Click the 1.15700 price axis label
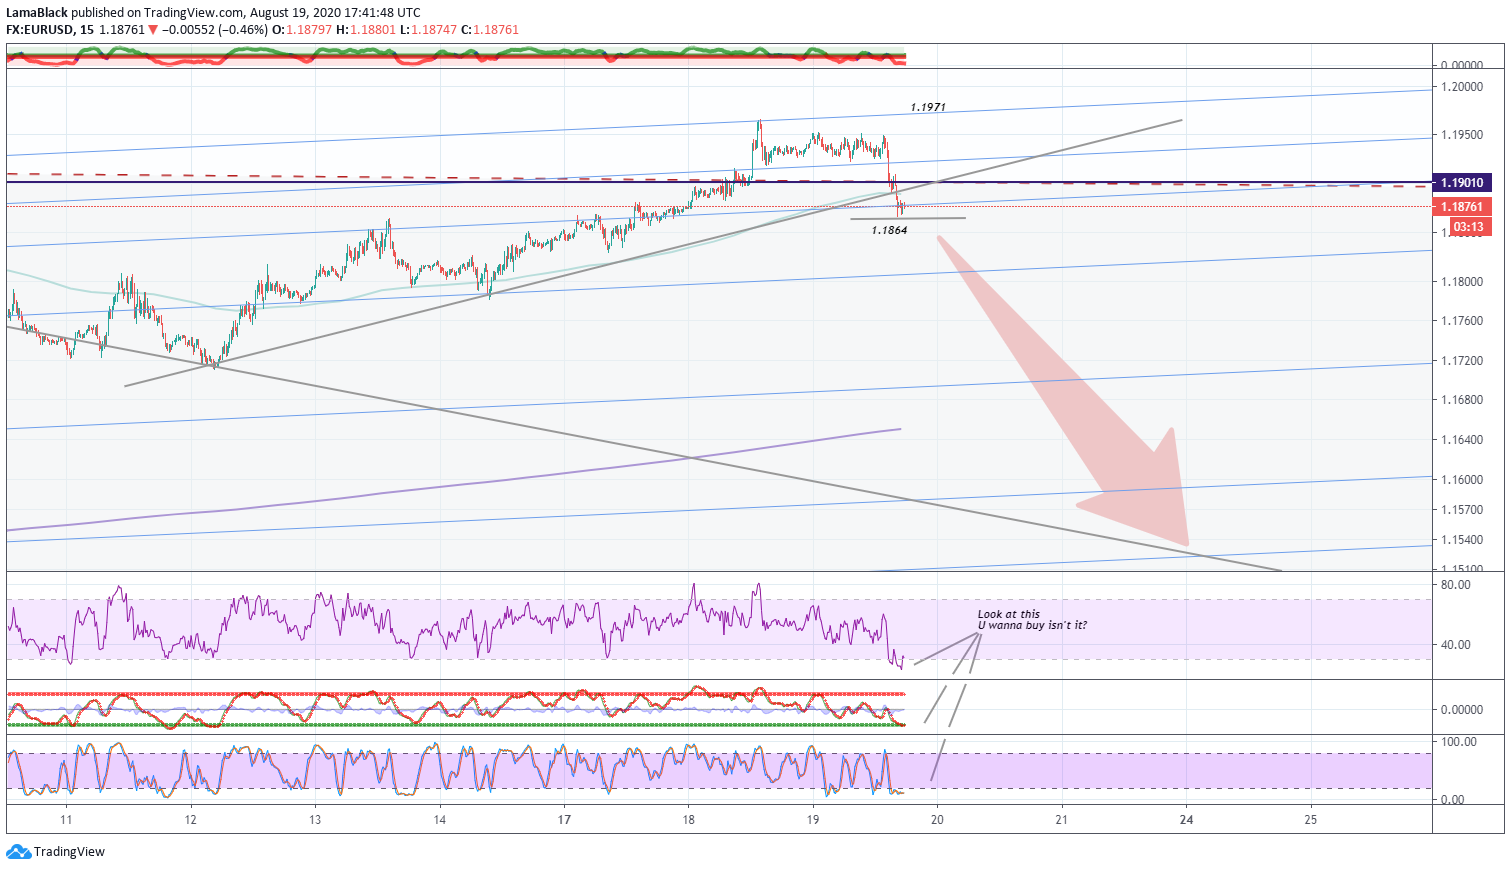Viewport: 1511px width, 870px height. coord(1461,510)
